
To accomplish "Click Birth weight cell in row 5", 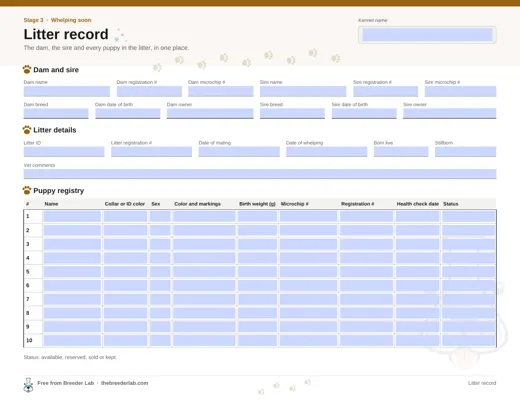I will pyautogui.click(x=257, y=272).
